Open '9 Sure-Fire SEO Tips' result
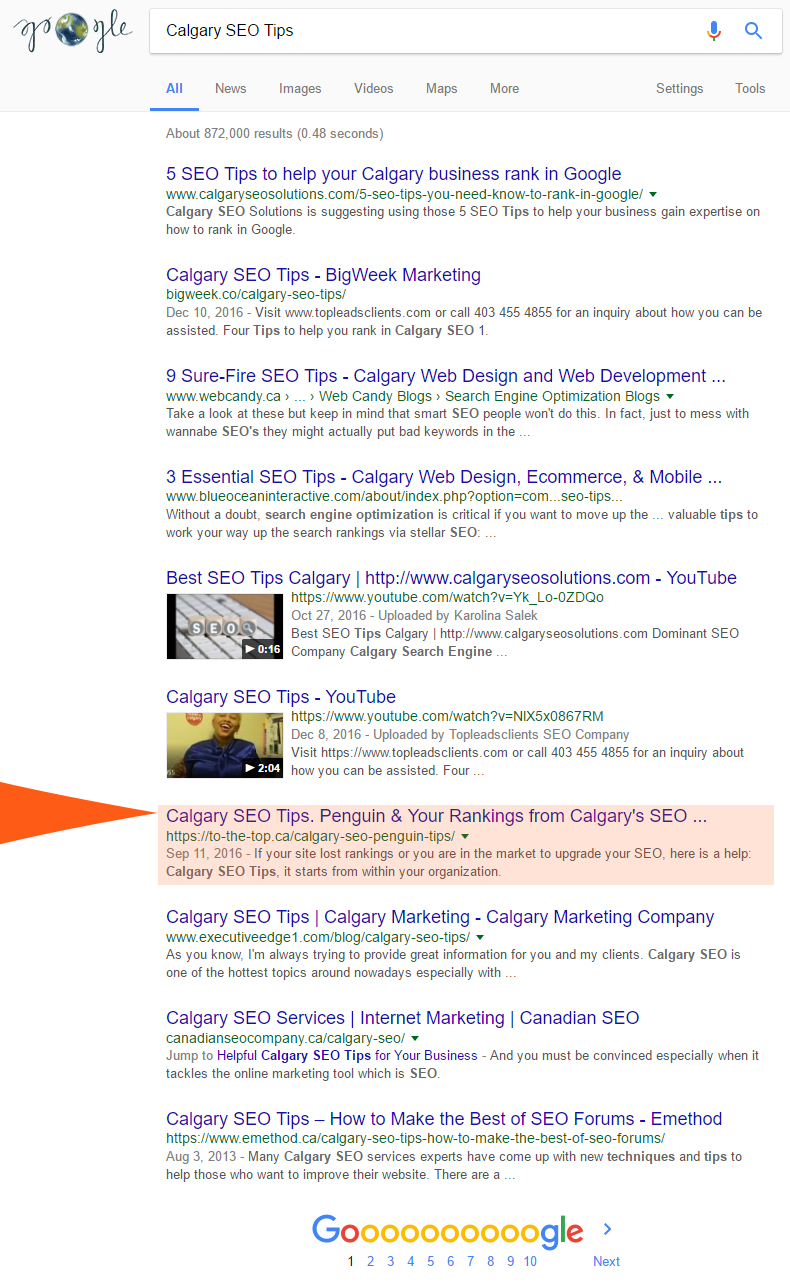790x1284 pixels. (445, 376)
